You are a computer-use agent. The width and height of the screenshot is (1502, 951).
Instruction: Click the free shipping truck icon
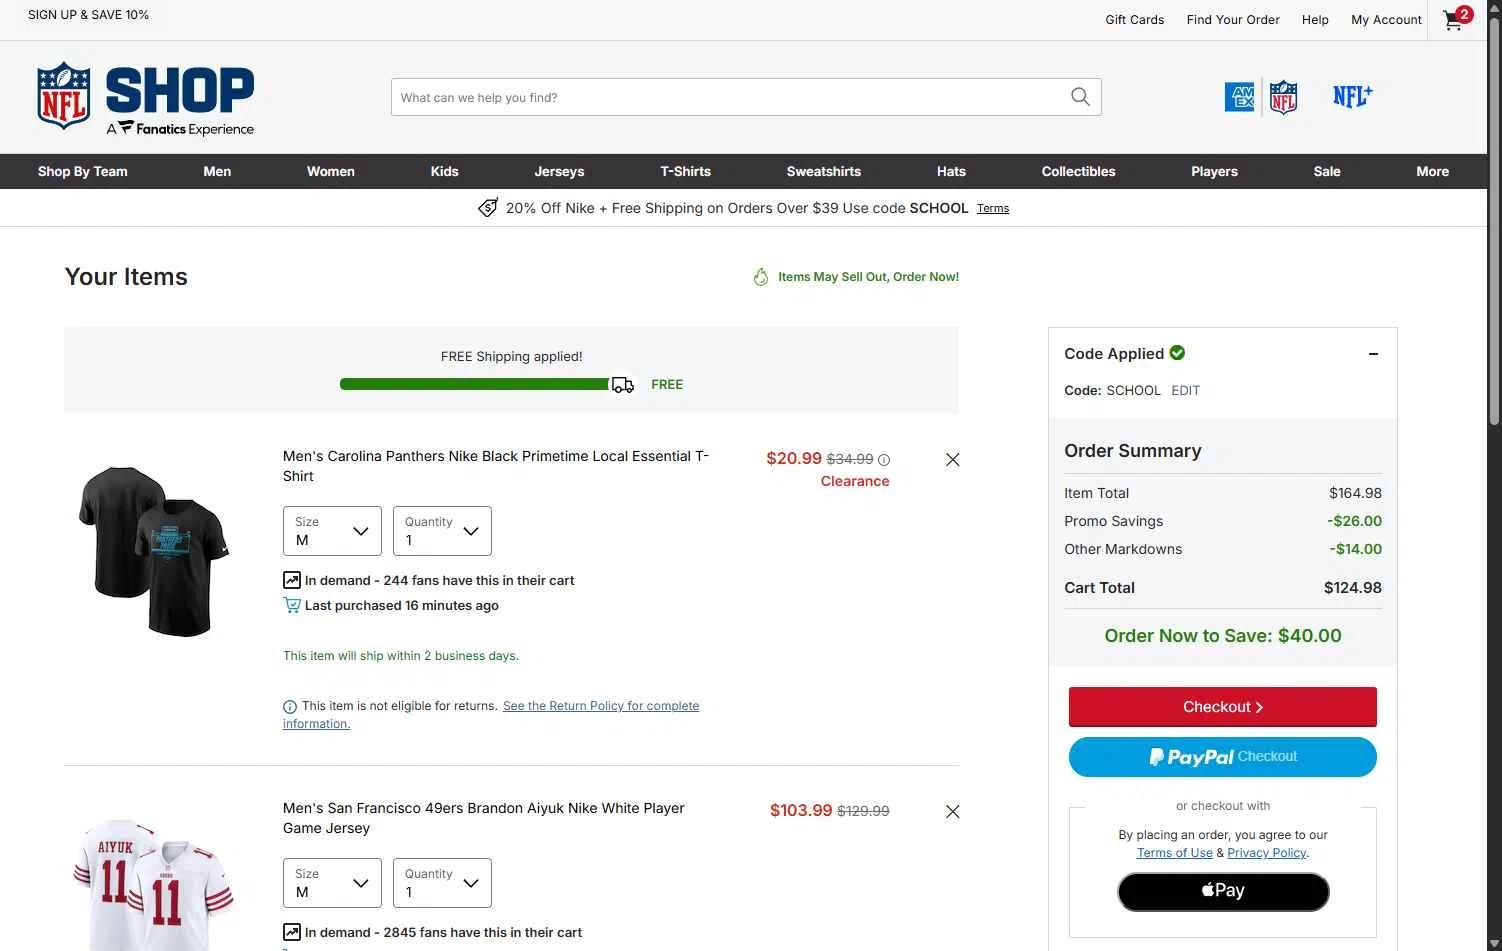[623, 385]
